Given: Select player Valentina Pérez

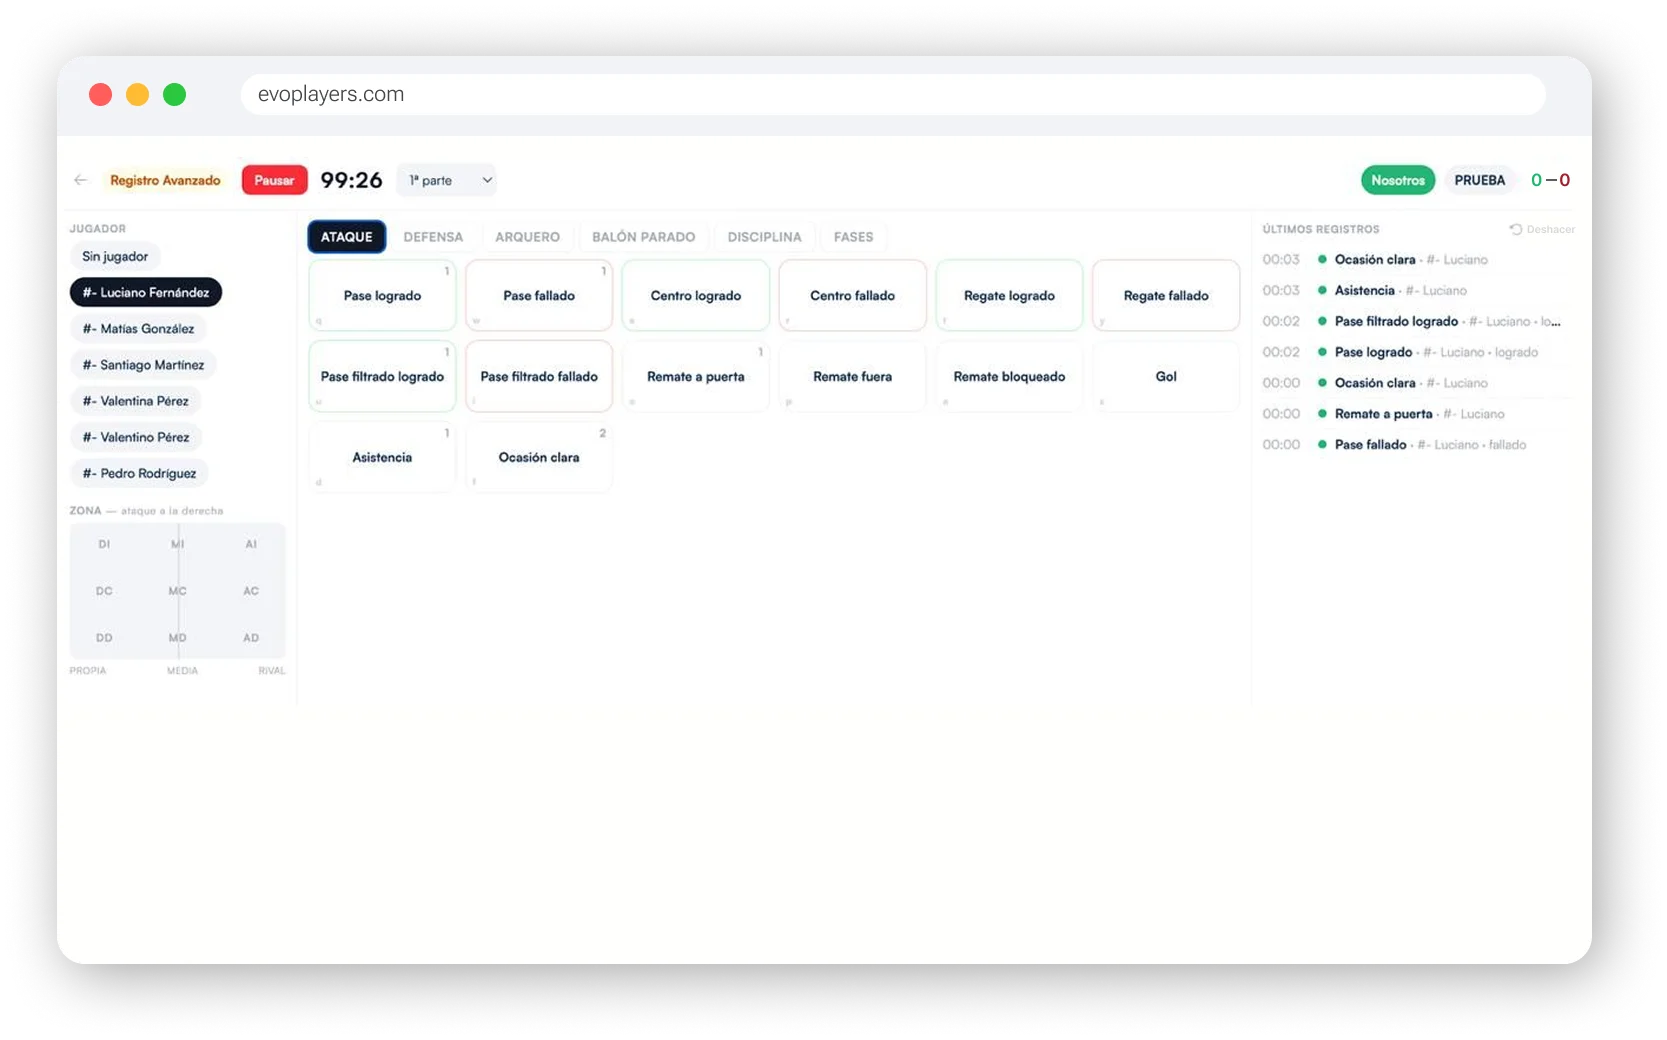Looking at the screenshot, I should tap(135, 401).
